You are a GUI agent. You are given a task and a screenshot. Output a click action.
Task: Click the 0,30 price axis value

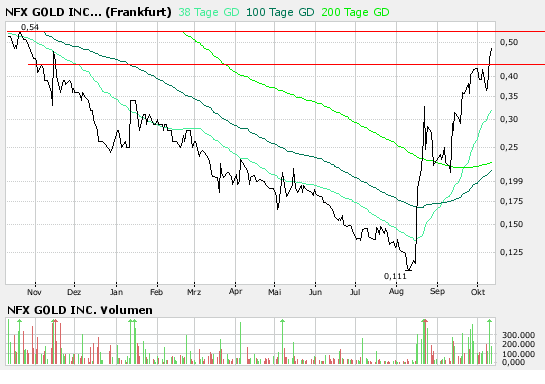click(509, 119)
